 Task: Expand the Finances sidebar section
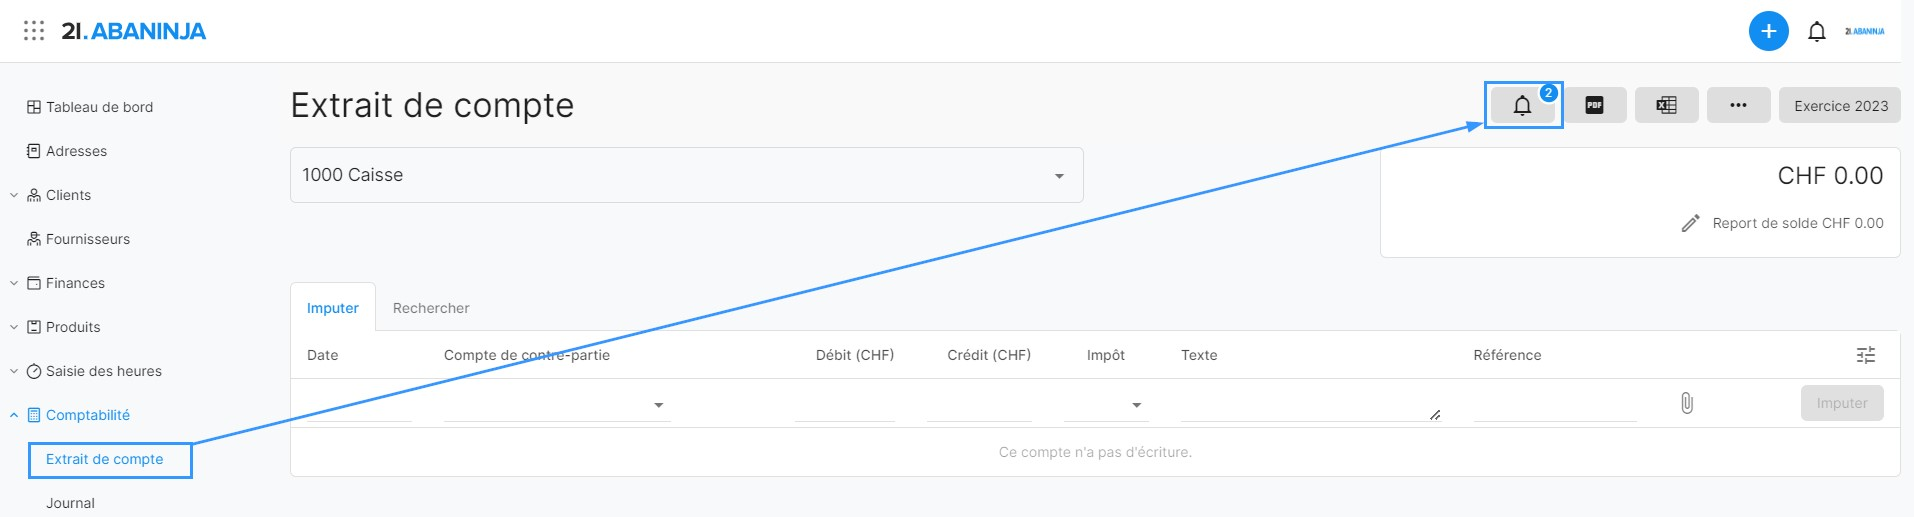(x=14, y=283)
